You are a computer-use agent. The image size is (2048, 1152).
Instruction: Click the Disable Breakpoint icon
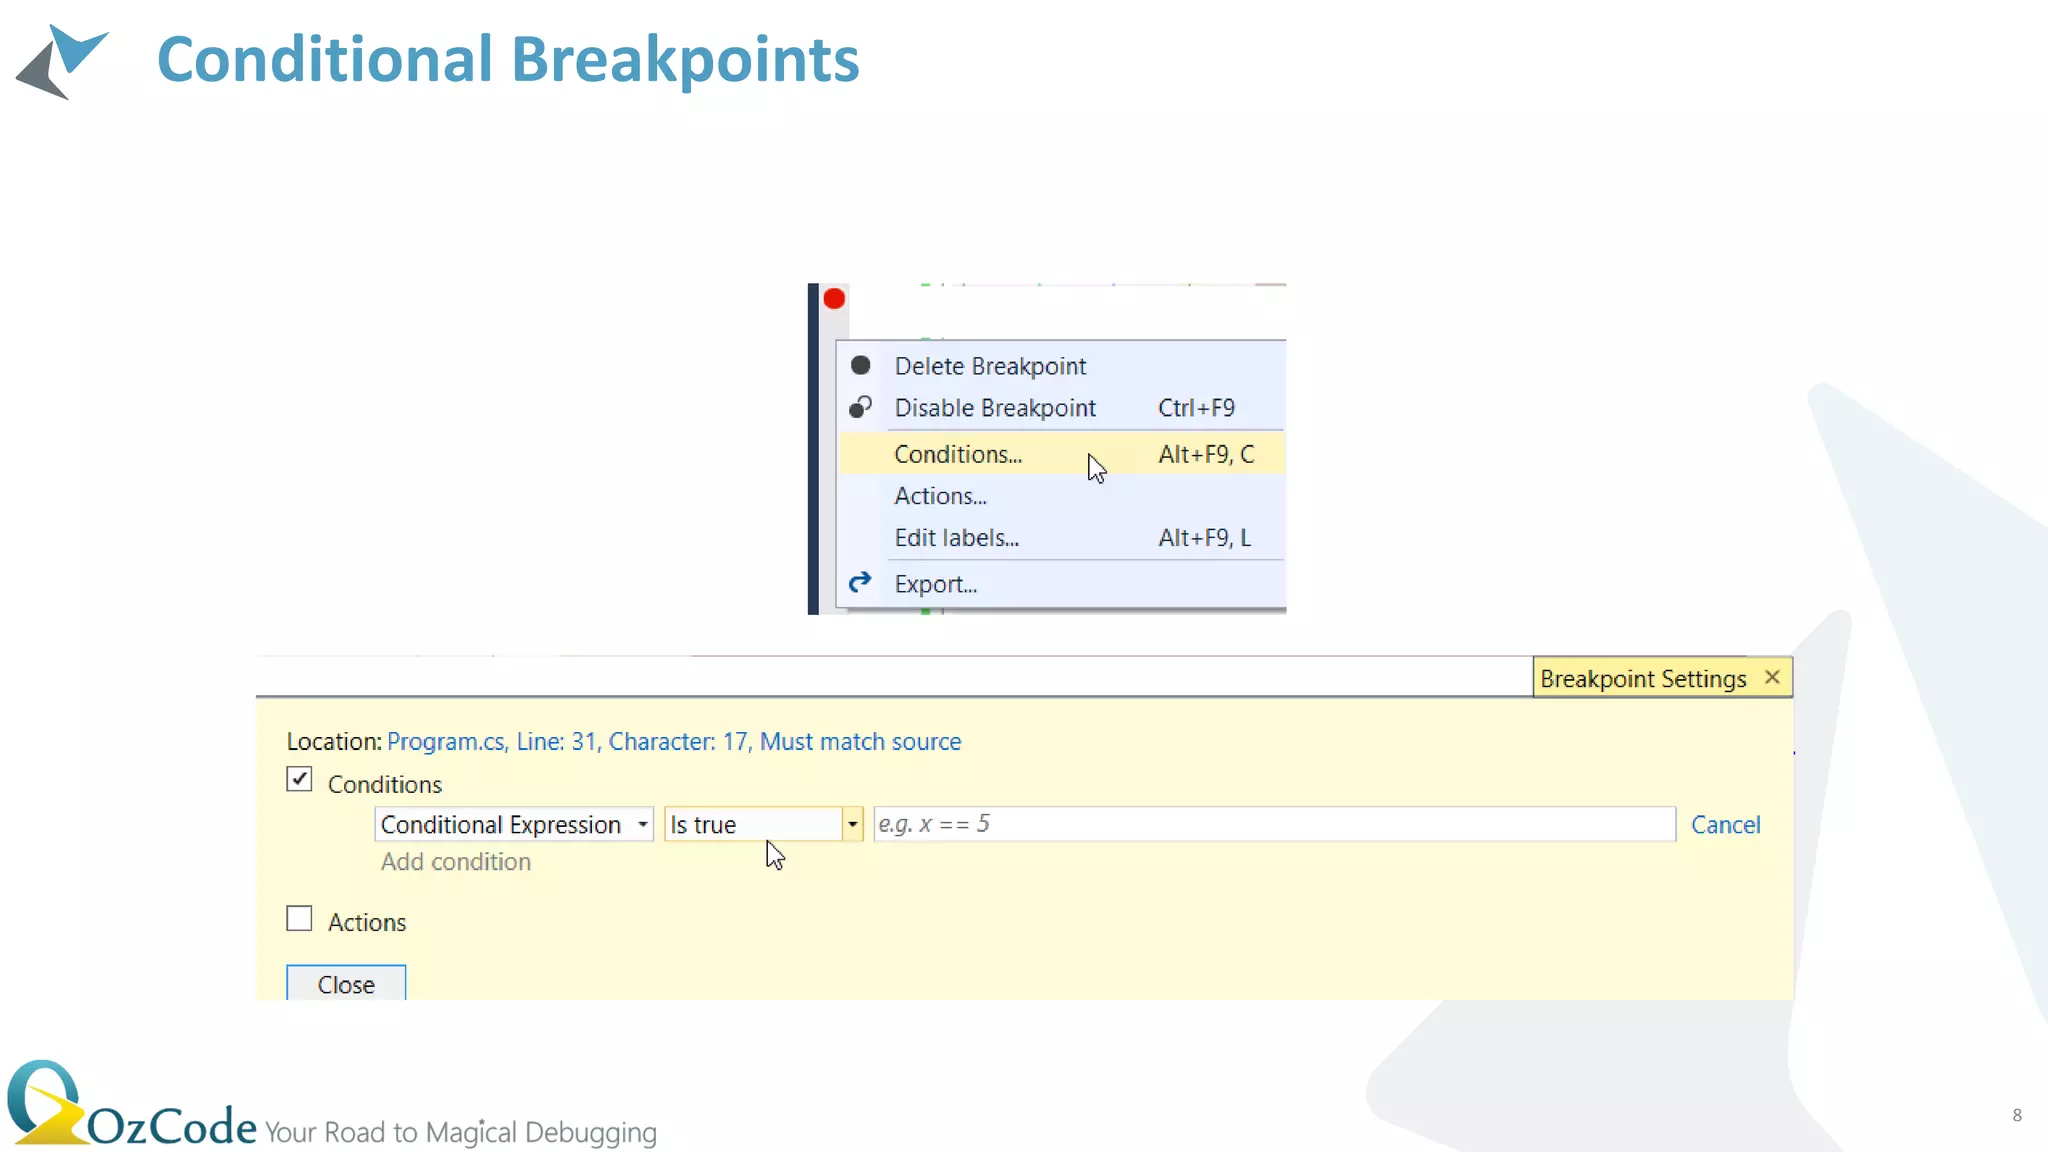(x=860, y=407)
